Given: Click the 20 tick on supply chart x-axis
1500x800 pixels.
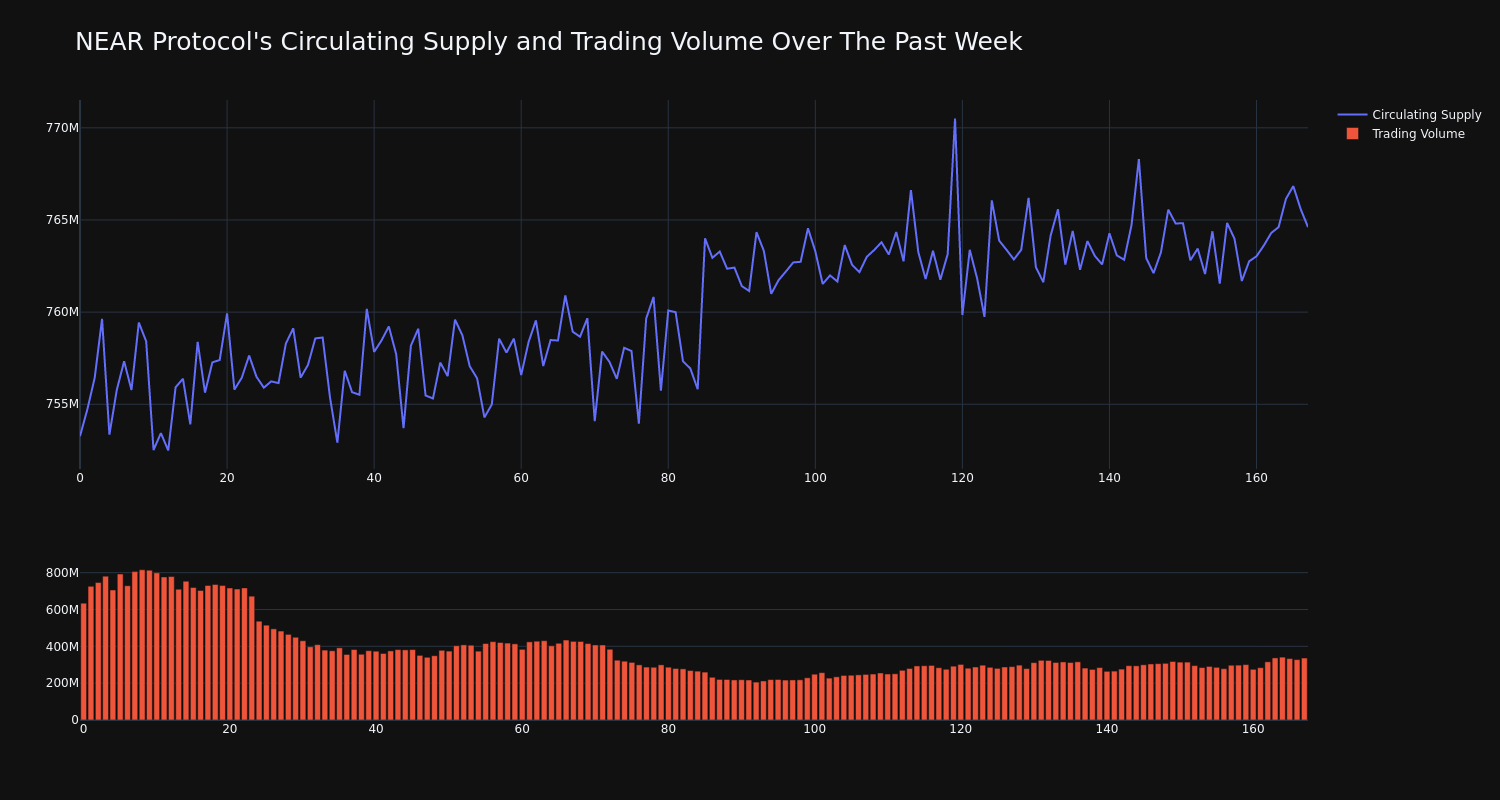Looking at the screenshot, I should pos(227,478).
